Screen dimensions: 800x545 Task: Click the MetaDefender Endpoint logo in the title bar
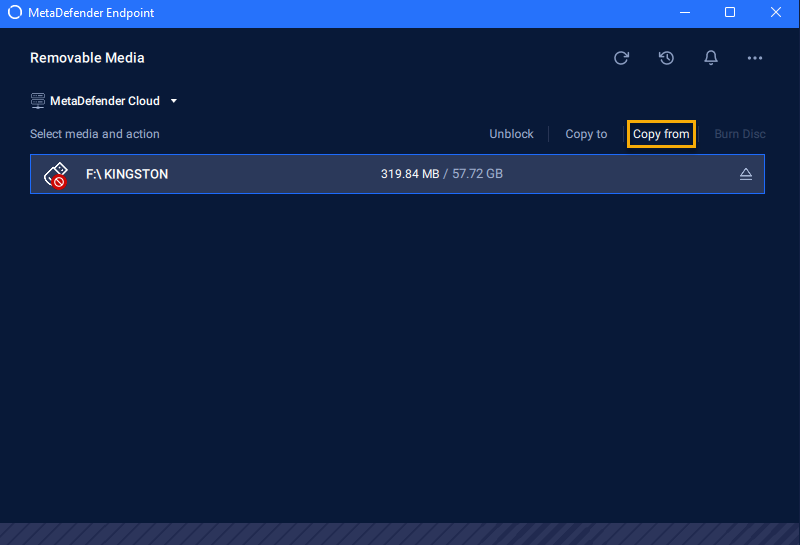tap(15, 12)
